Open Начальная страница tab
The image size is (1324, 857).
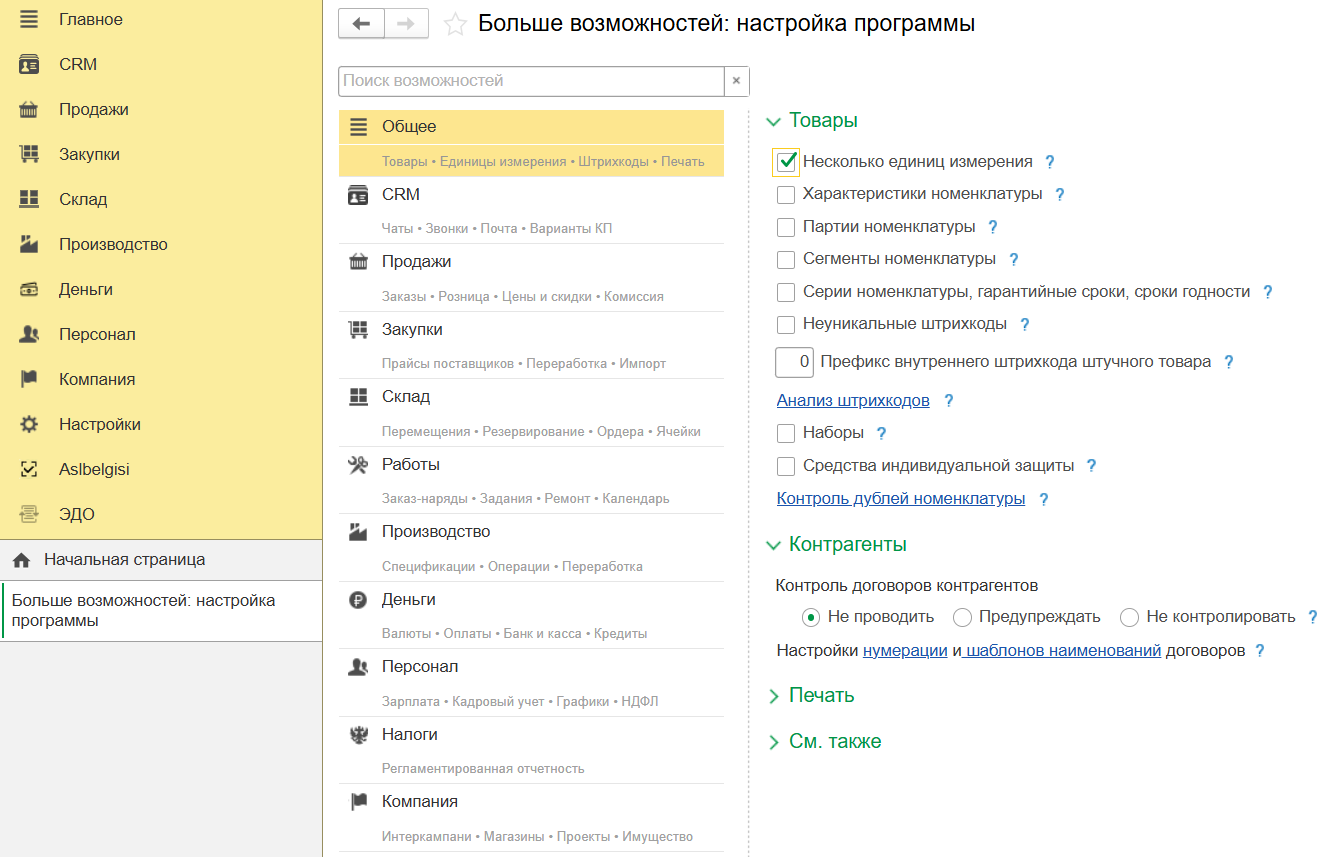[124, 560]
